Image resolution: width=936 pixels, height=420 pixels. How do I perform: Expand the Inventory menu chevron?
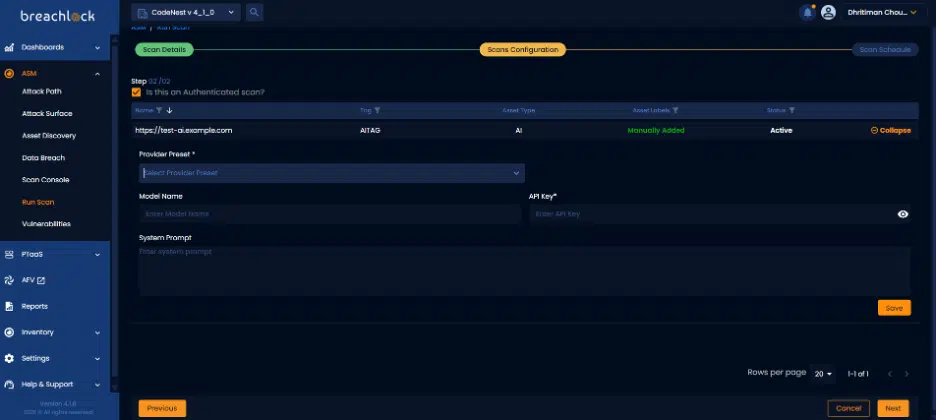pos(97,332)
